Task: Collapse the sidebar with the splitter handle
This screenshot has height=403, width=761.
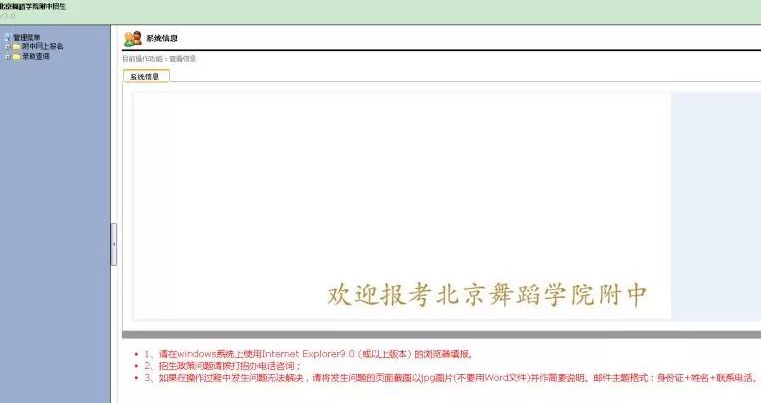Action: (x=114, y=244)
